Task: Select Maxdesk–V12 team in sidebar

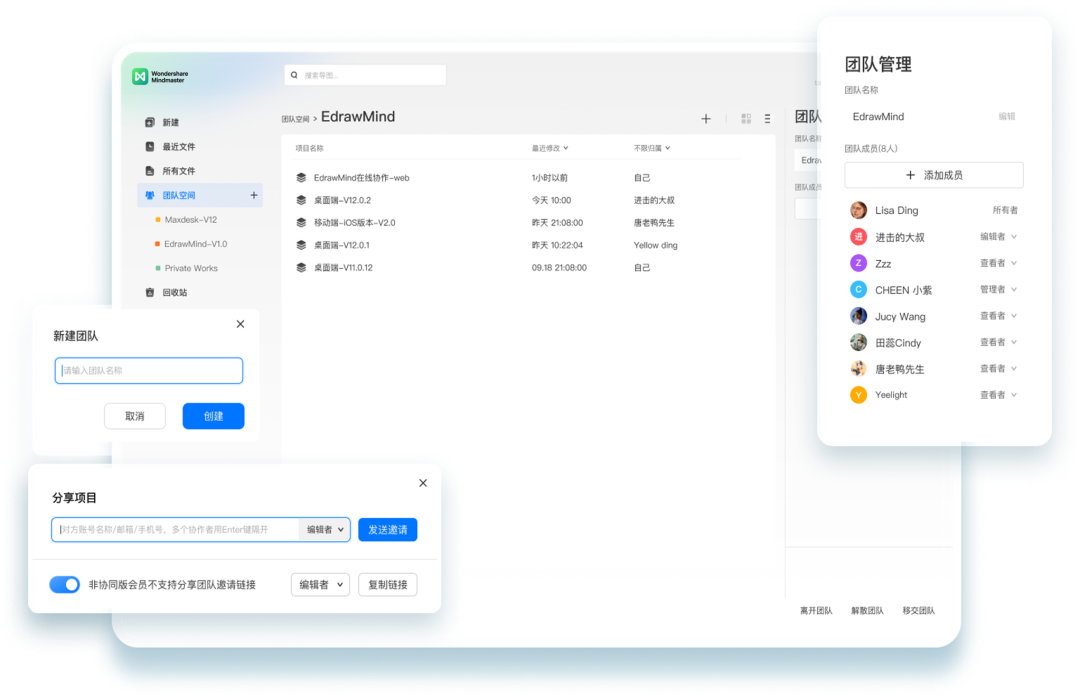Action: point(190,220)
